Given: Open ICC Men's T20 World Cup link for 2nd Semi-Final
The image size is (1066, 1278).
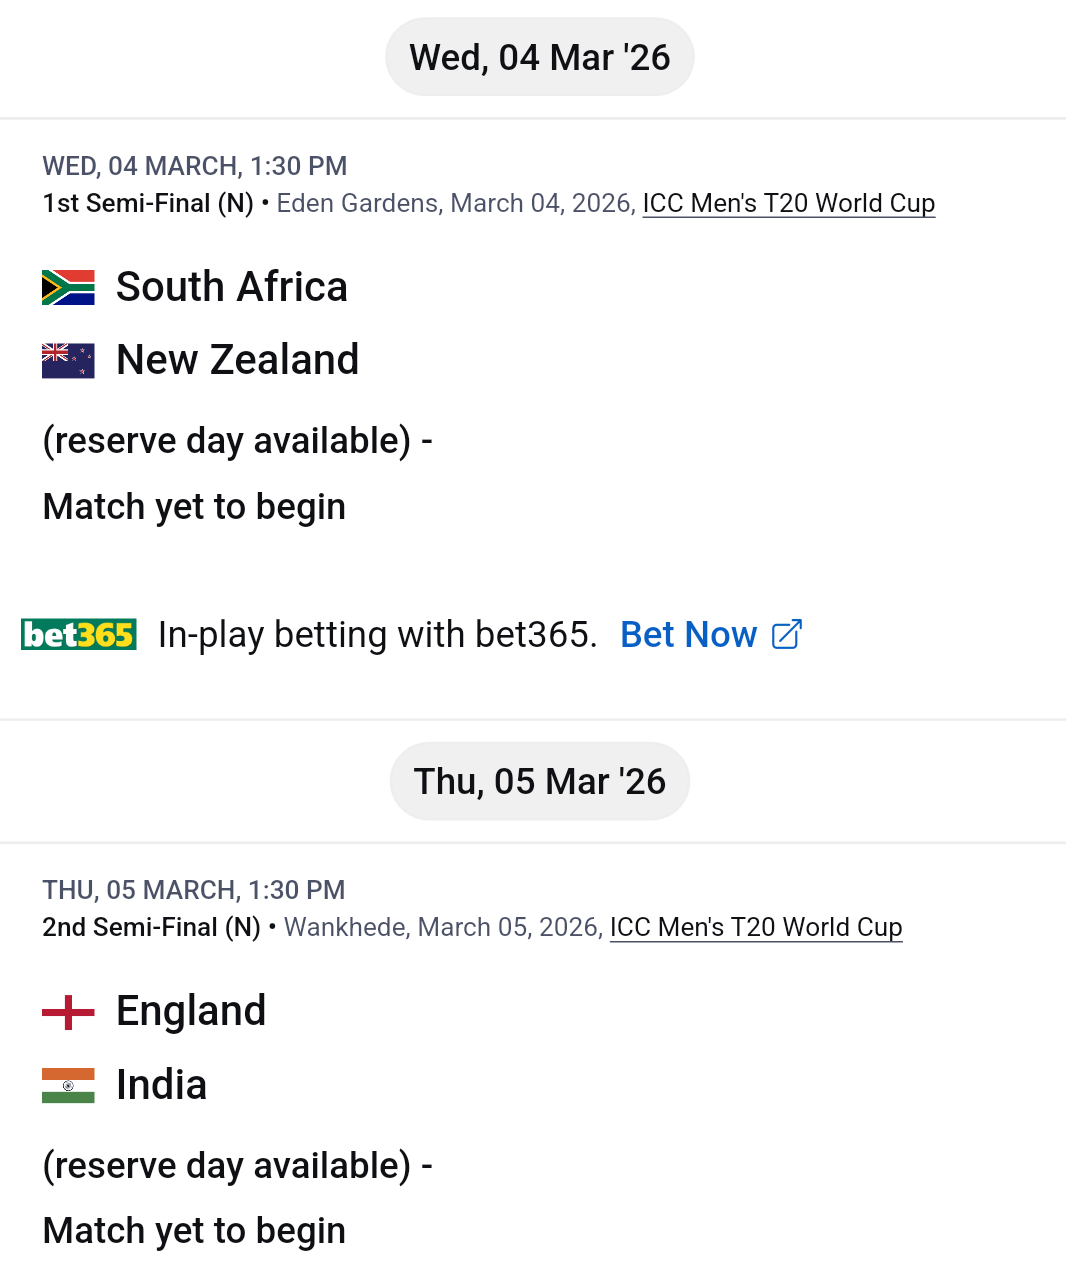Looking at the screenshot, I should coord(756,928).
